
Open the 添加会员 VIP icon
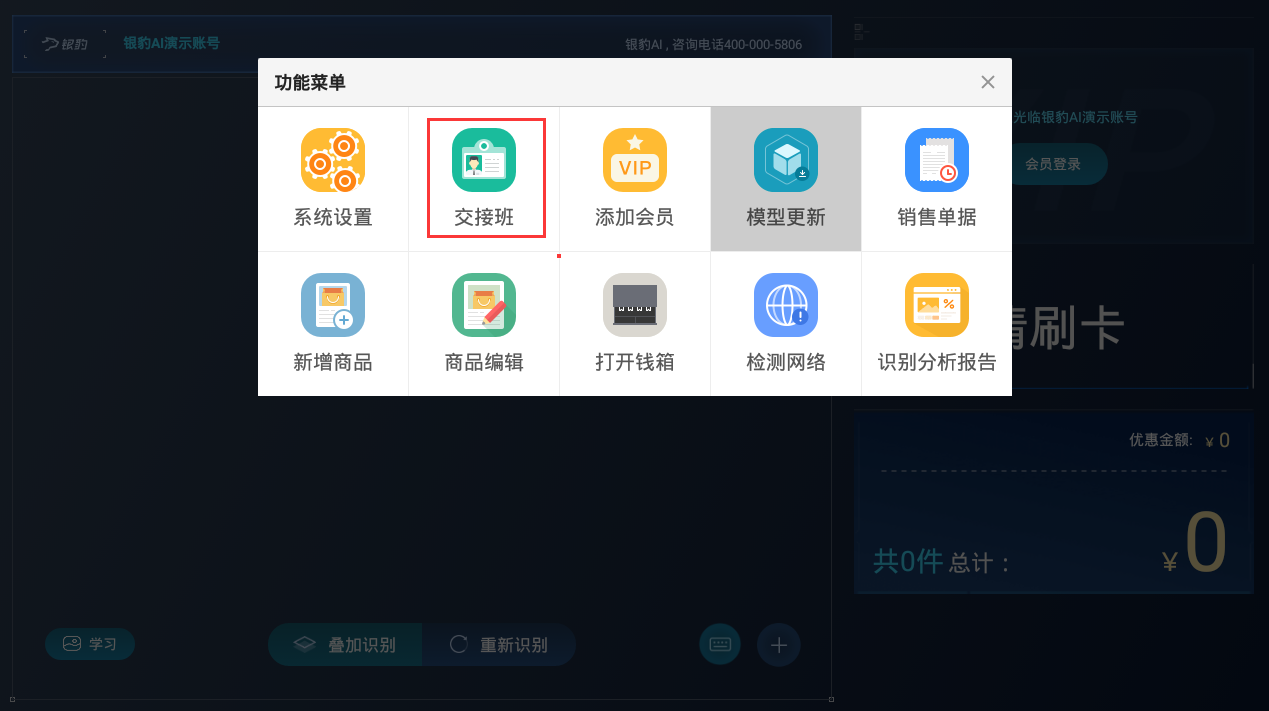635,160
